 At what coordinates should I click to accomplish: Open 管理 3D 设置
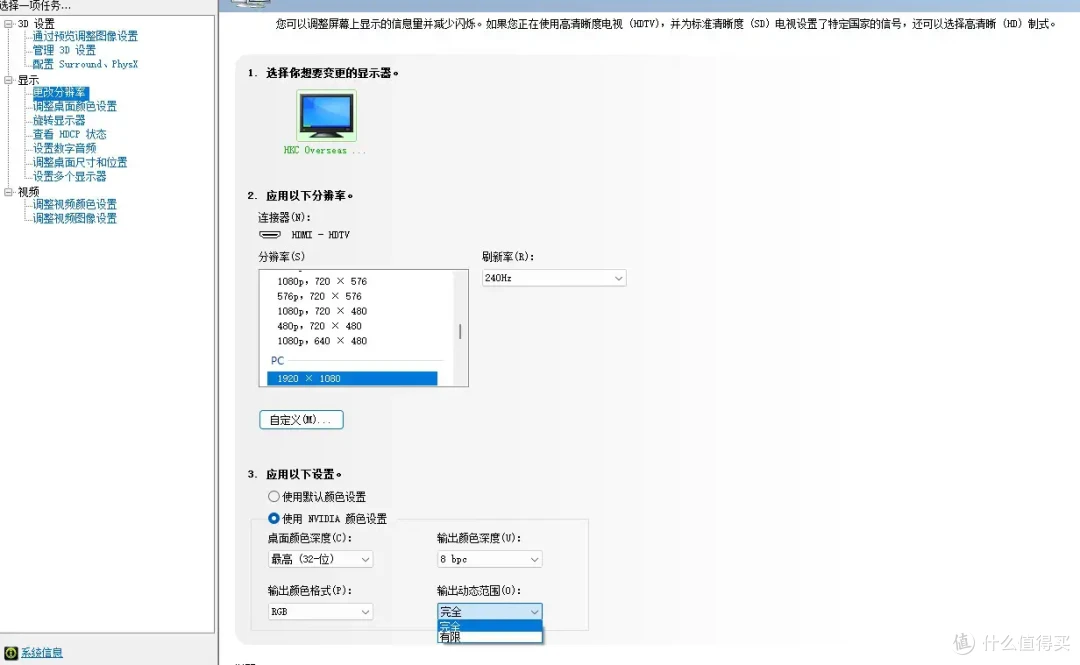pyautogui.click(x=64, y=50)
